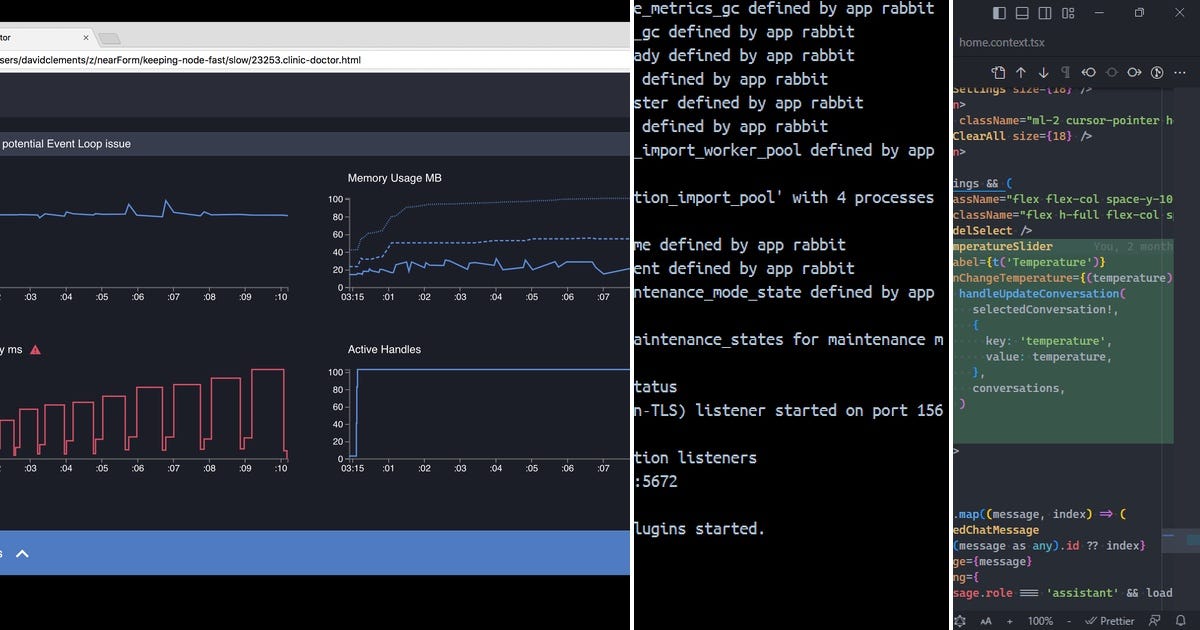Open a new tab in the browser
1200x630 pixels.
tap(109, 38)
